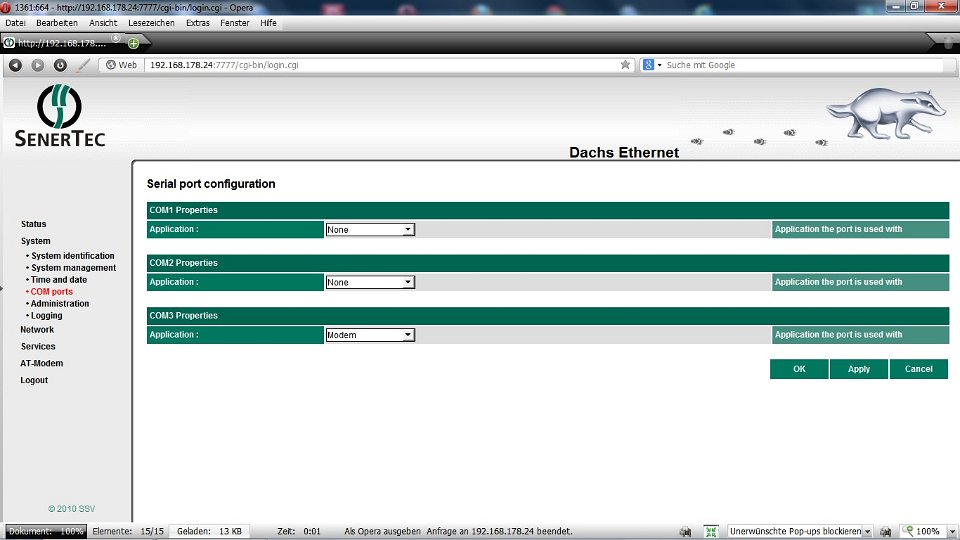The width and height of the screenshot is (960, 540).
Task: Open the COM3 Application dropdown set to Modem
Action: 369,336
